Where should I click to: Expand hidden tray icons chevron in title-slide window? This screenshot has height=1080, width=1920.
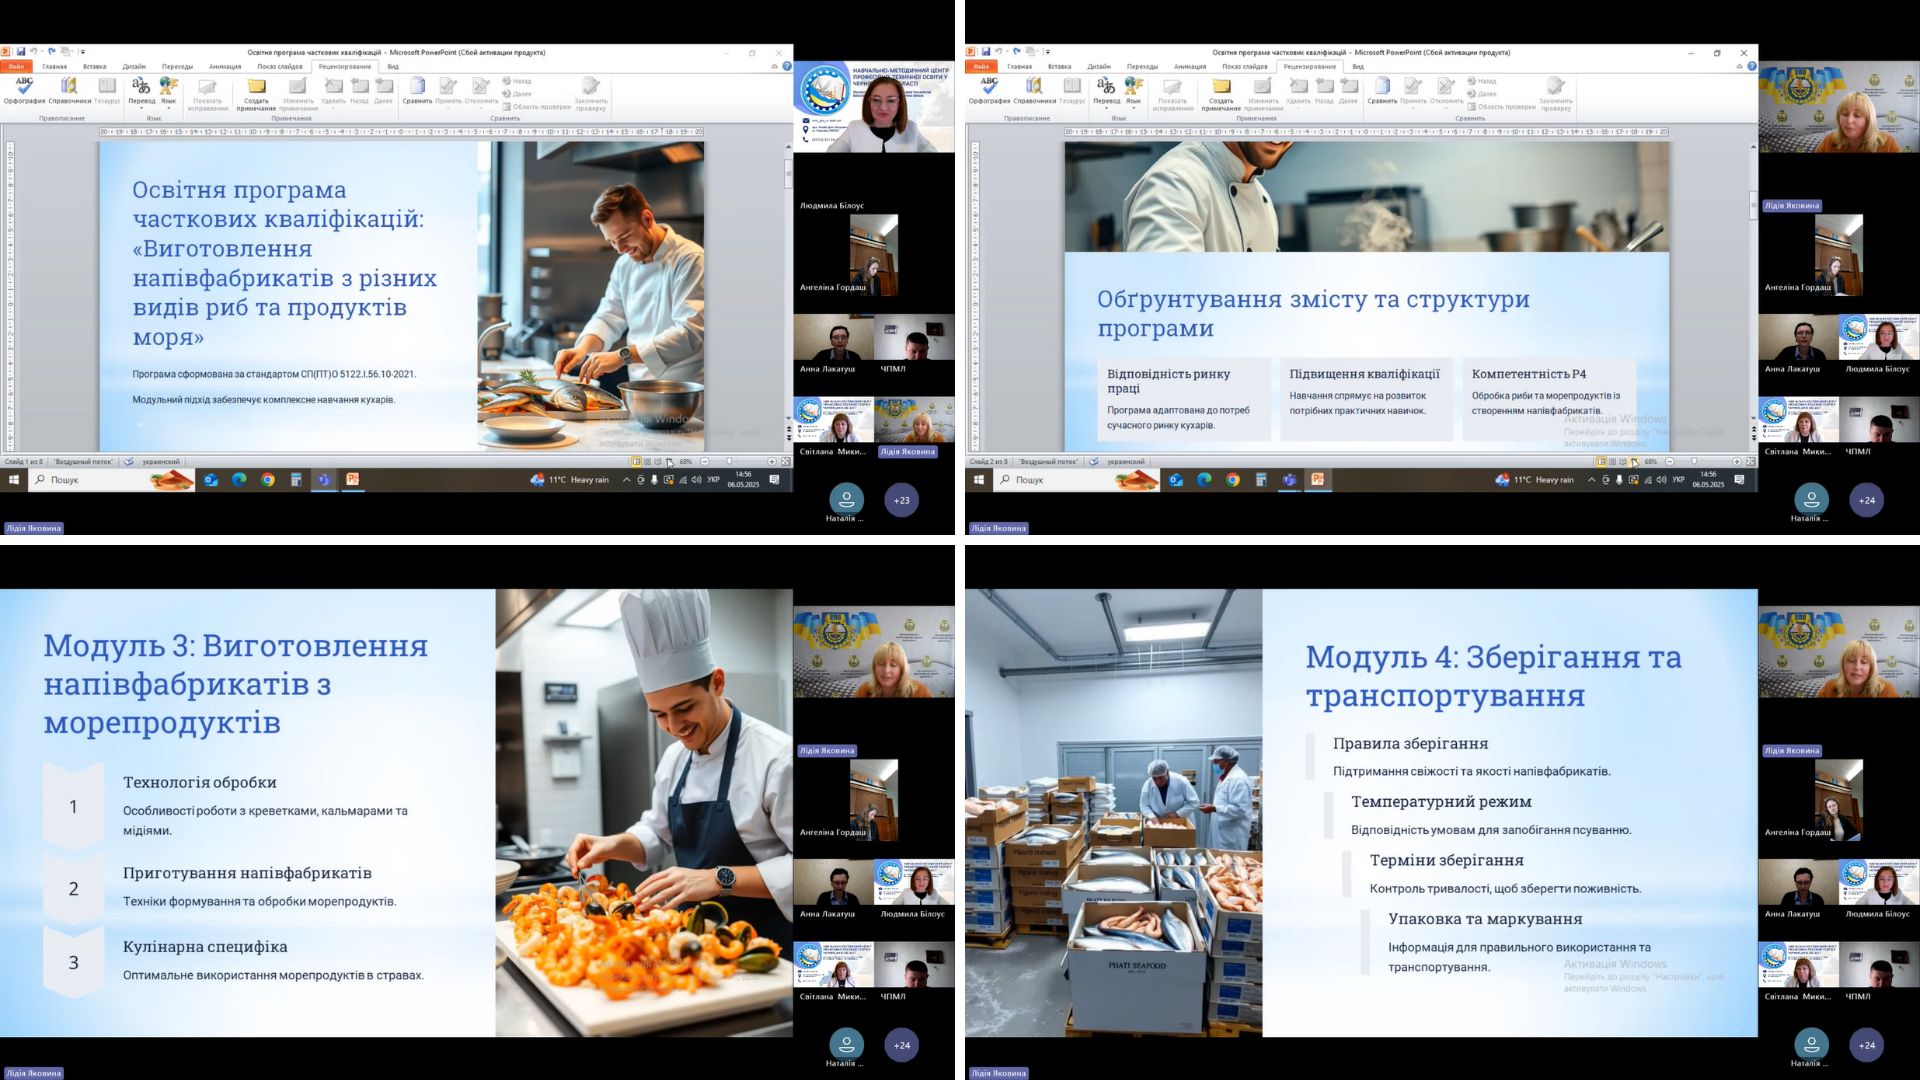(627, 480)
